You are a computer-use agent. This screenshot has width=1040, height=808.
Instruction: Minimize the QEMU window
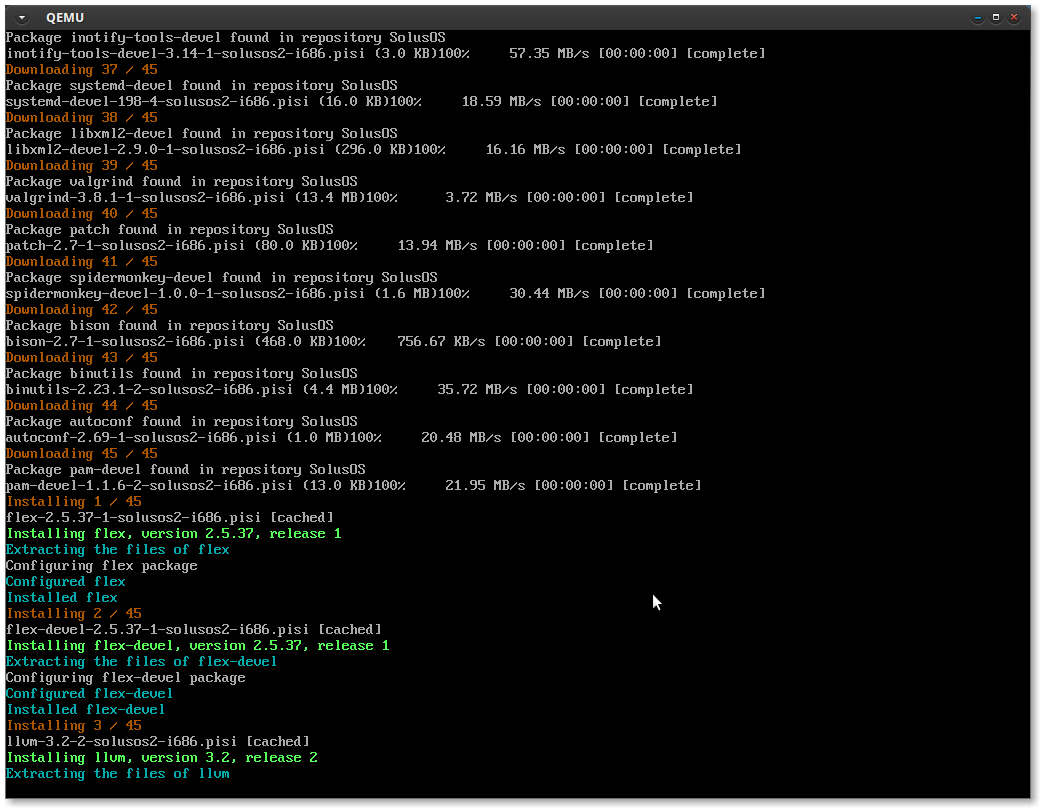pos(978,17)
